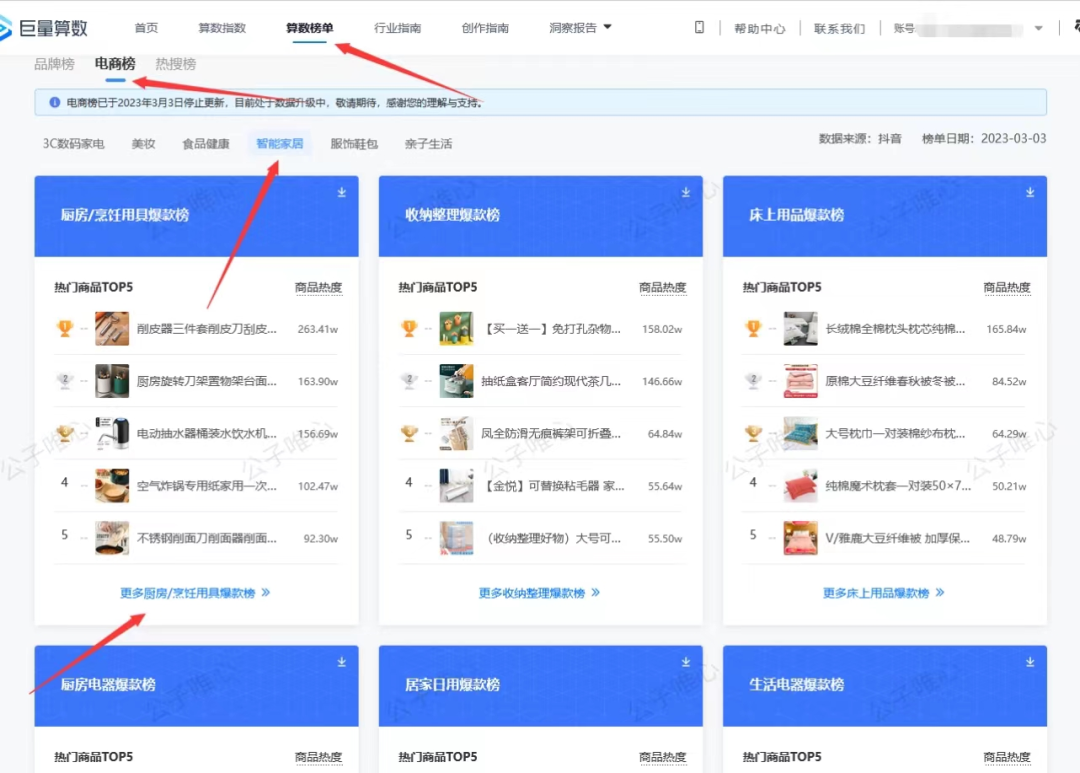Download the 厨房电器爆款榜 ranking data

(x=341, y=661)
